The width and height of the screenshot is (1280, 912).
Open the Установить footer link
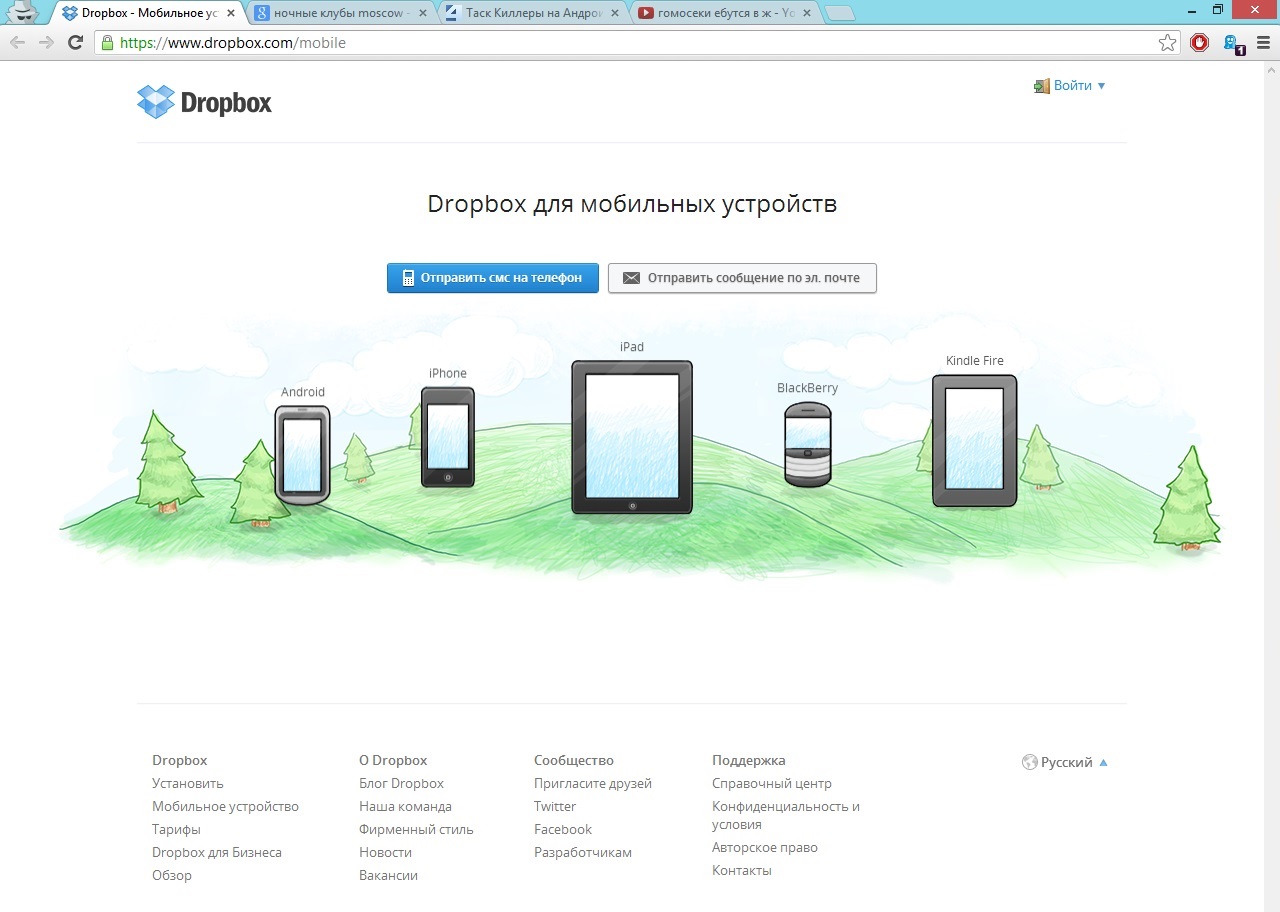pos(188,783)
